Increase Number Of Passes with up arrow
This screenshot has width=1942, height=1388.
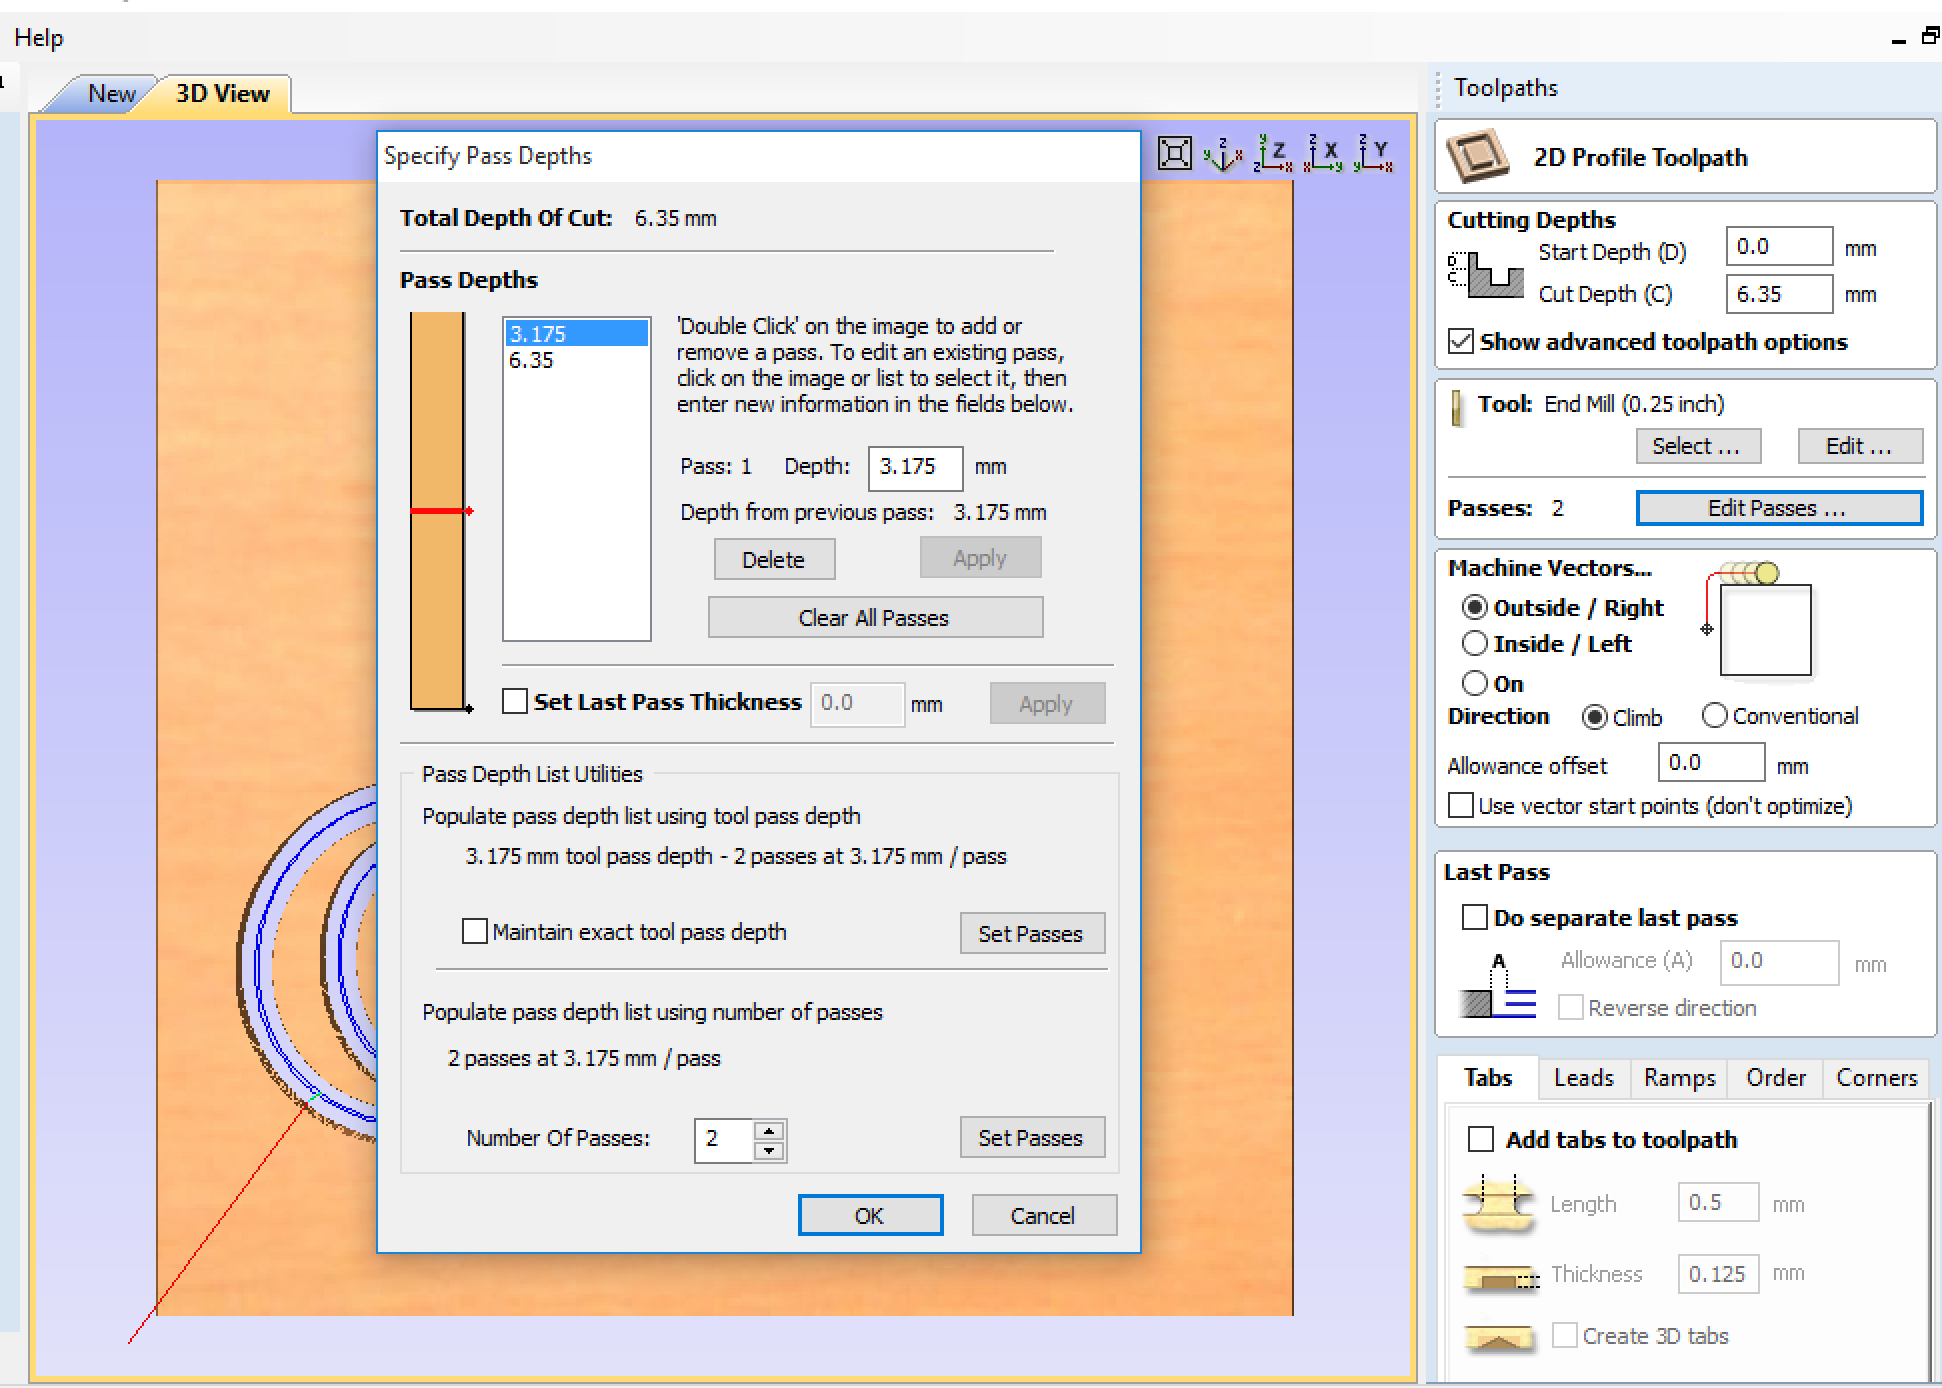coord(768,1131)
